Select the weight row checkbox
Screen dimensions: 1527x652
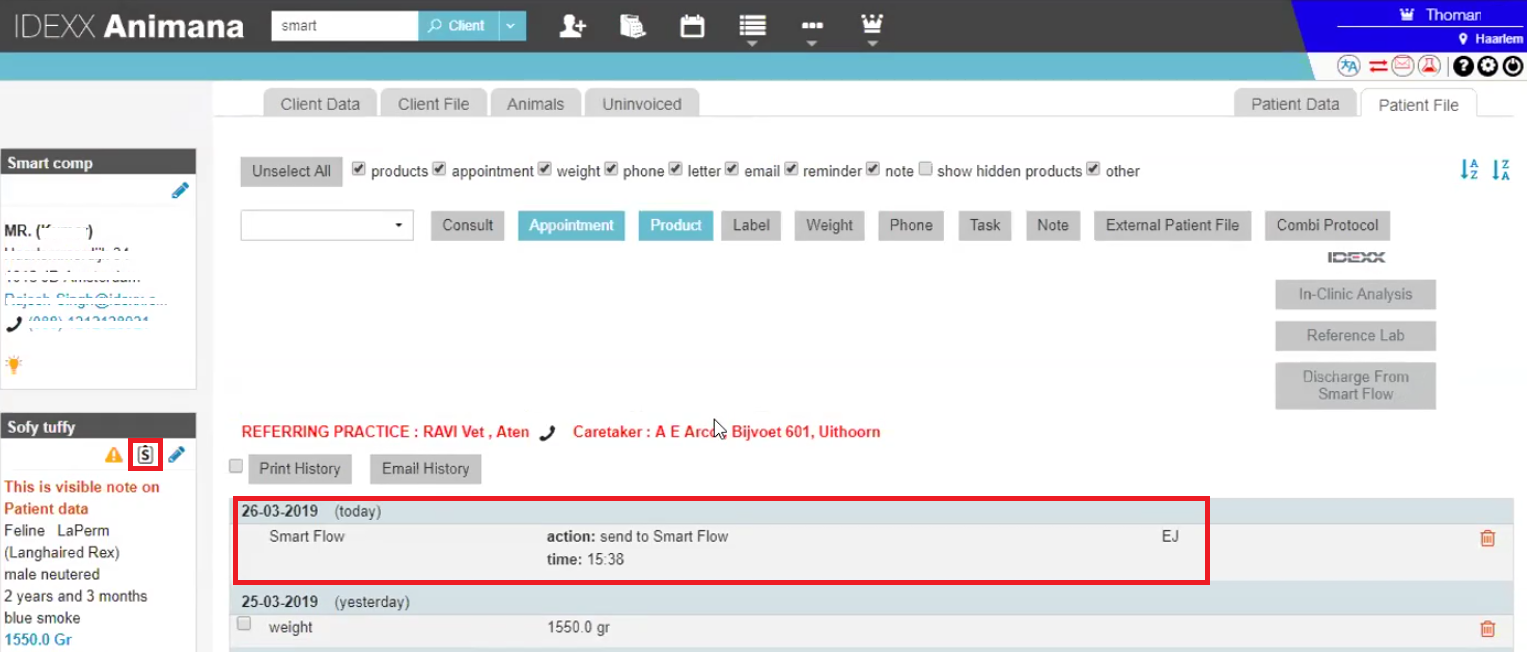[244, 624]
